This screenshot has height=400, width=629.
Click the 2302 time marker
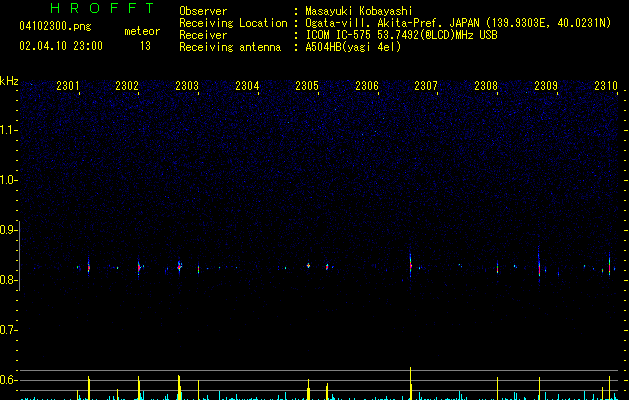coord(127,86)
